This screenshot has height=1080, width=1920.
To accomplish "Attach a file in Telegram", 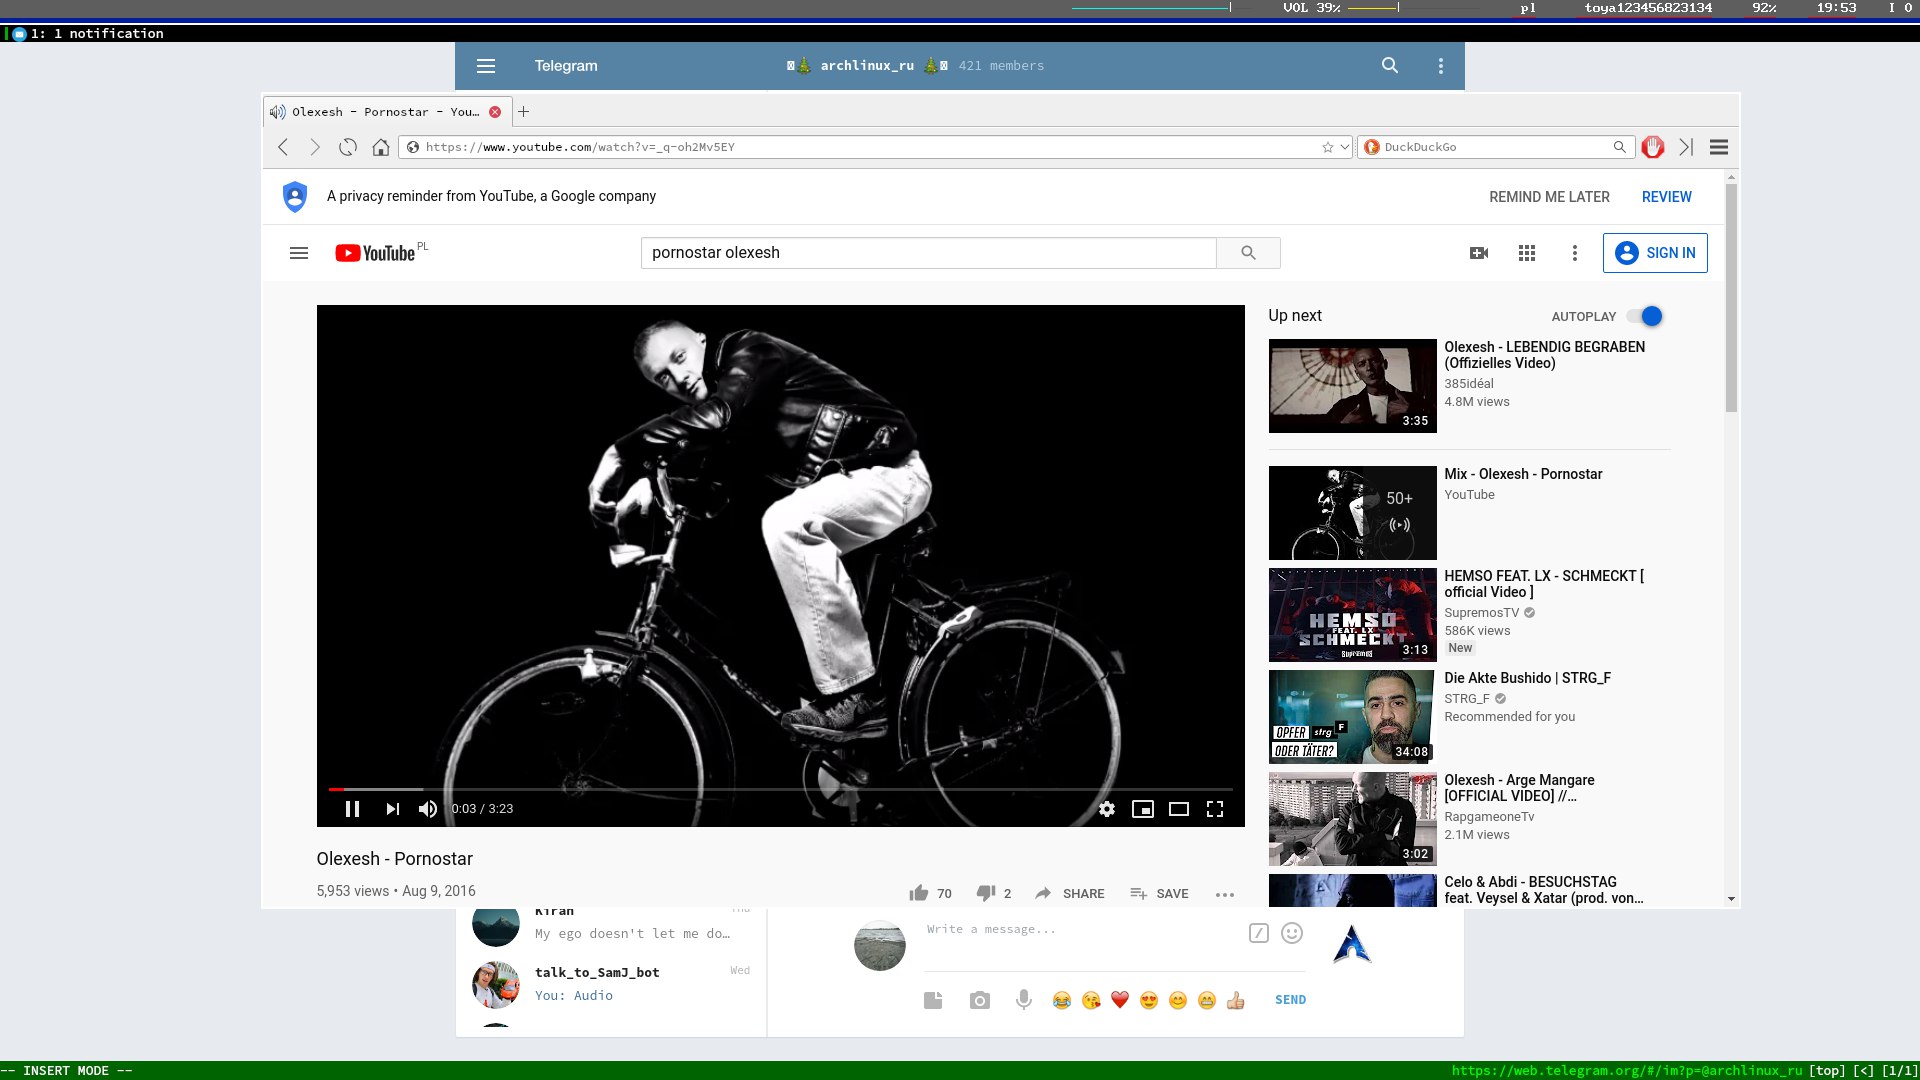I will [933, 1000].
